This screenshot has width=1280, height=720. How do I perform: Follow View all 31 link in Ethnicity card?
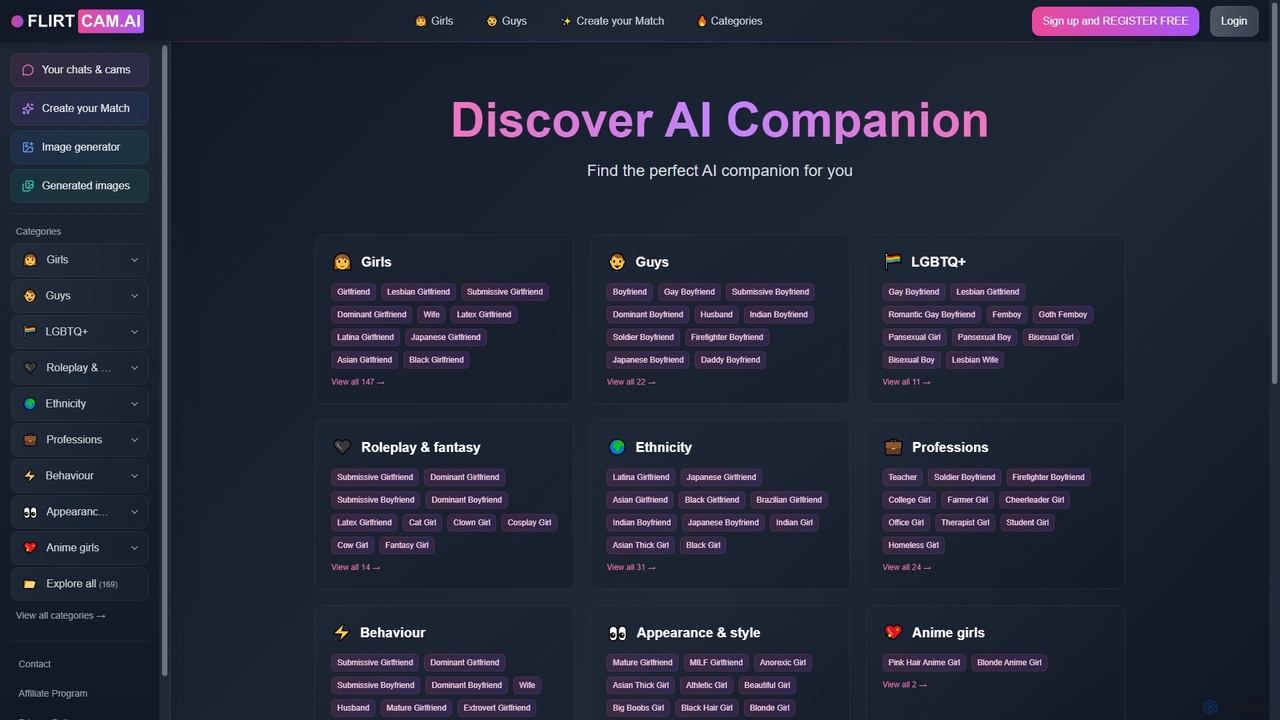coord(631,567)
